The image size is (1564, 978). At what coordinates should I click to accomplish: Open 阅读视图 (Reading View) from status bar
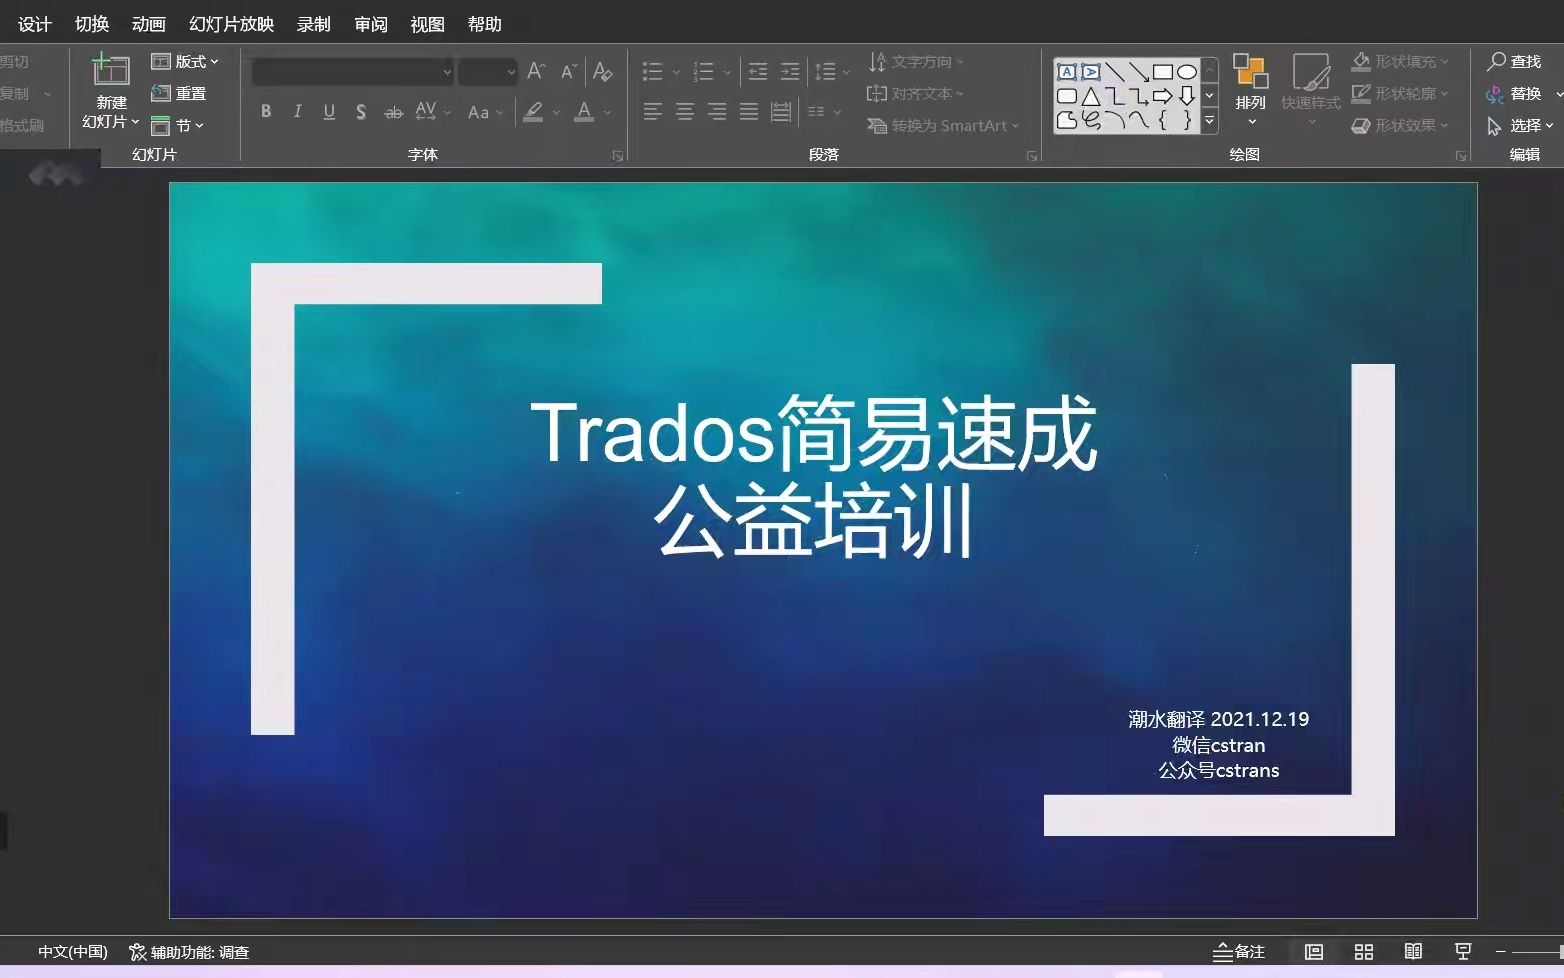click(1414, 951)
